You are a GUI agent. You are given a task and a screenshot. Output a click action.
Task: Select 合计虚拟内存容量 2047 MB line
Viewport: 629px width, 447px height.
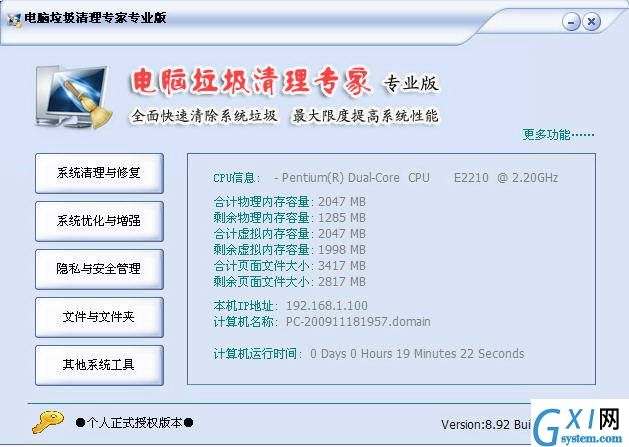click(x=289, y=234)
